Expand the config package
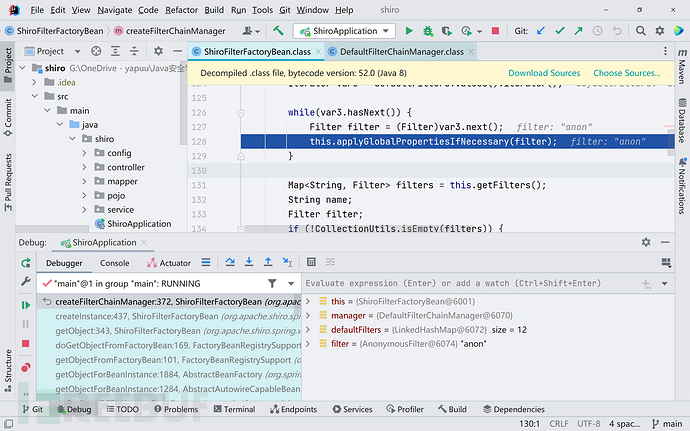 [84, 153]
